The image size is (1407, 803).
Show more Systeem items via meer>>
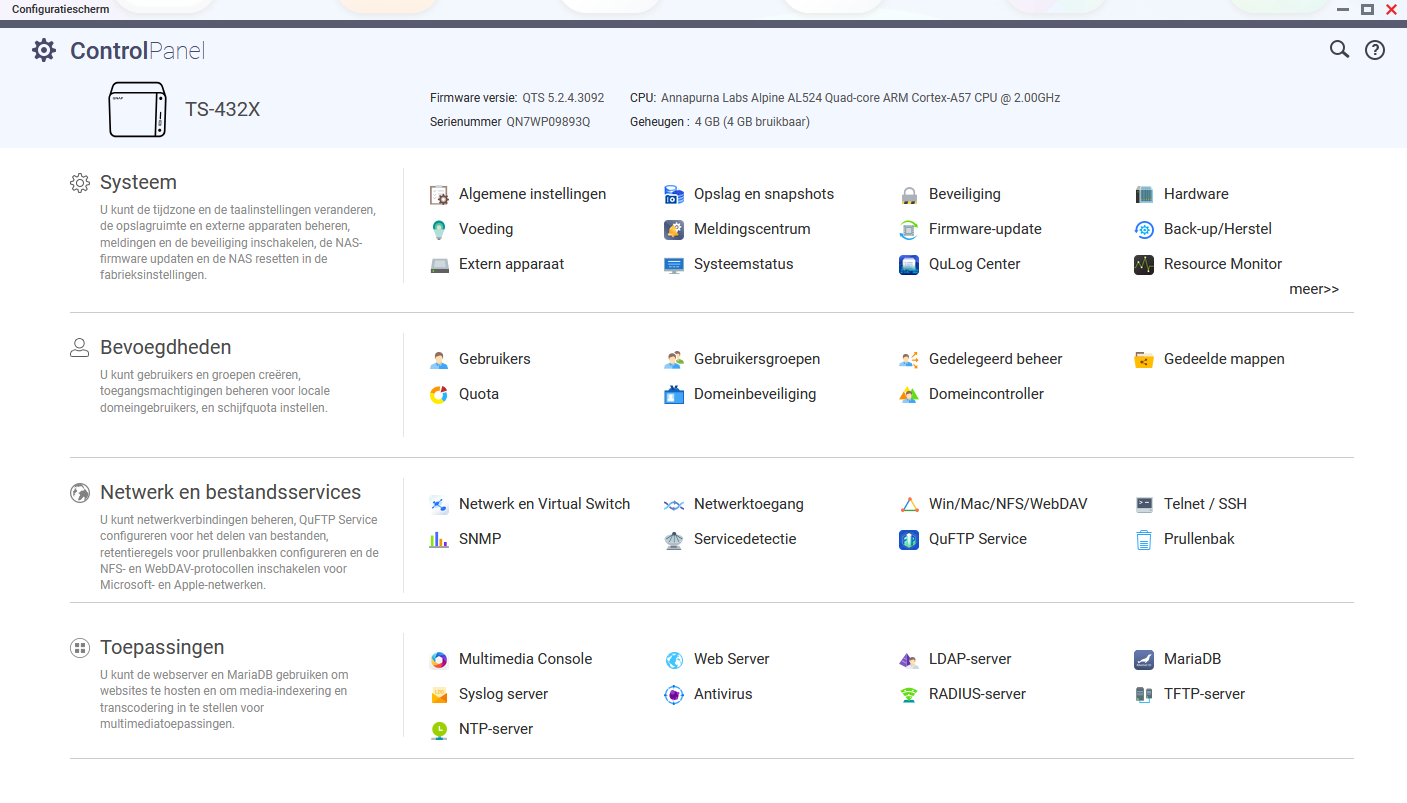(x=1314, y=289)
